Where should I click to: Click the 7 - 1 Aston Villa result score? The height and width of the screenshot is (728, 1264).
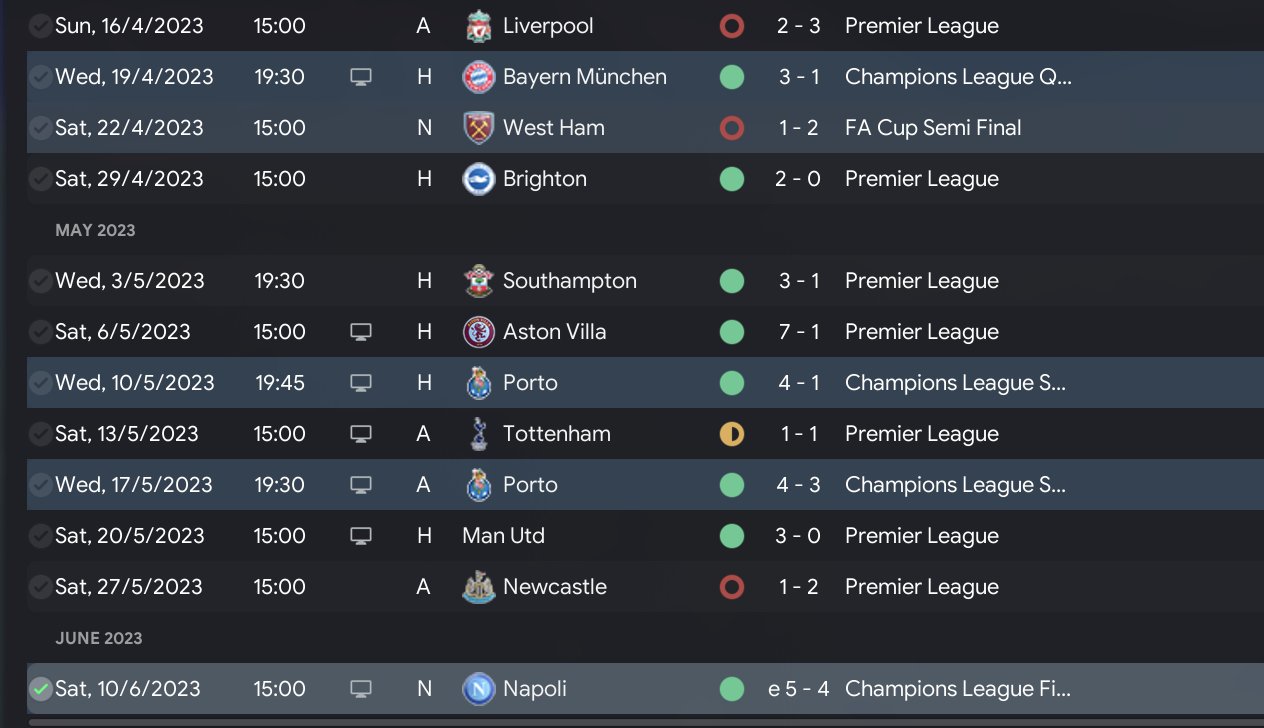(799, 332)
